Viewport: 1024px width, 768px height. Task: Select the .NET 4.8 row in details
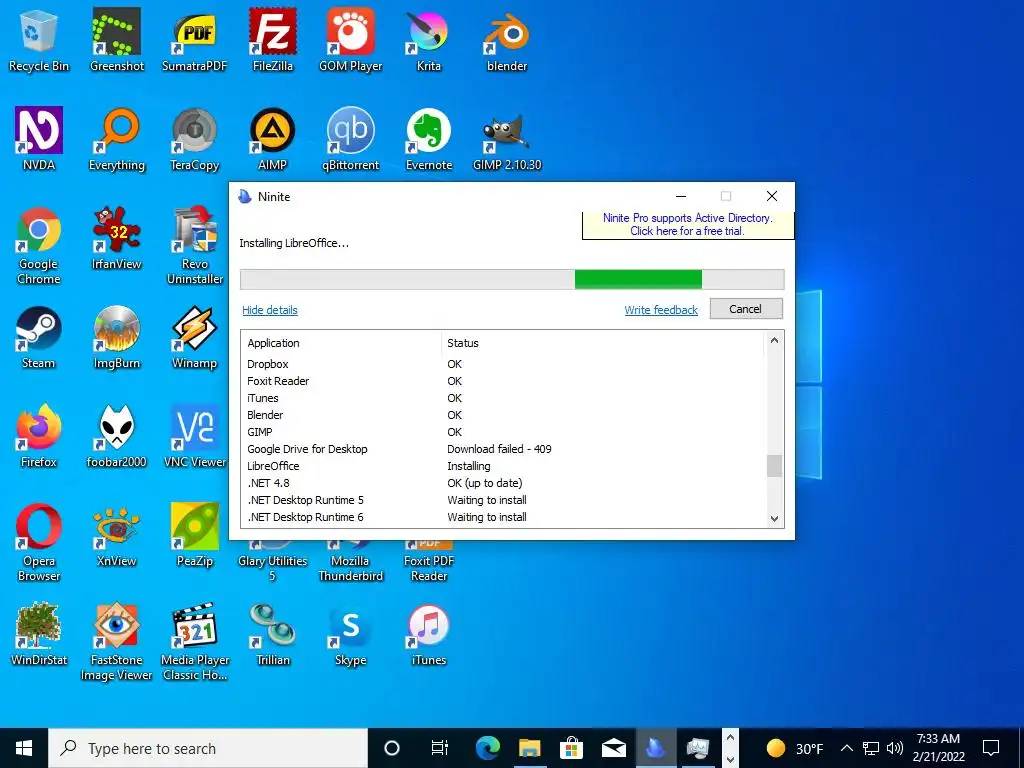pyautogui.click(x=503, y=483)
